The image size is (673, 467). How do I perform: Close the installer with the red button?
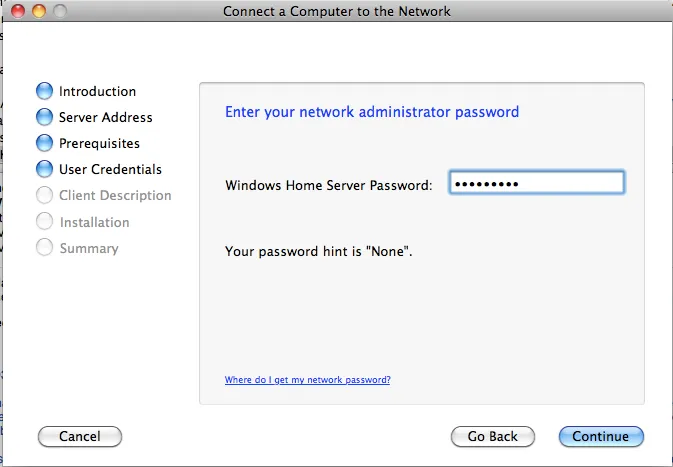(x=18, y=11)
